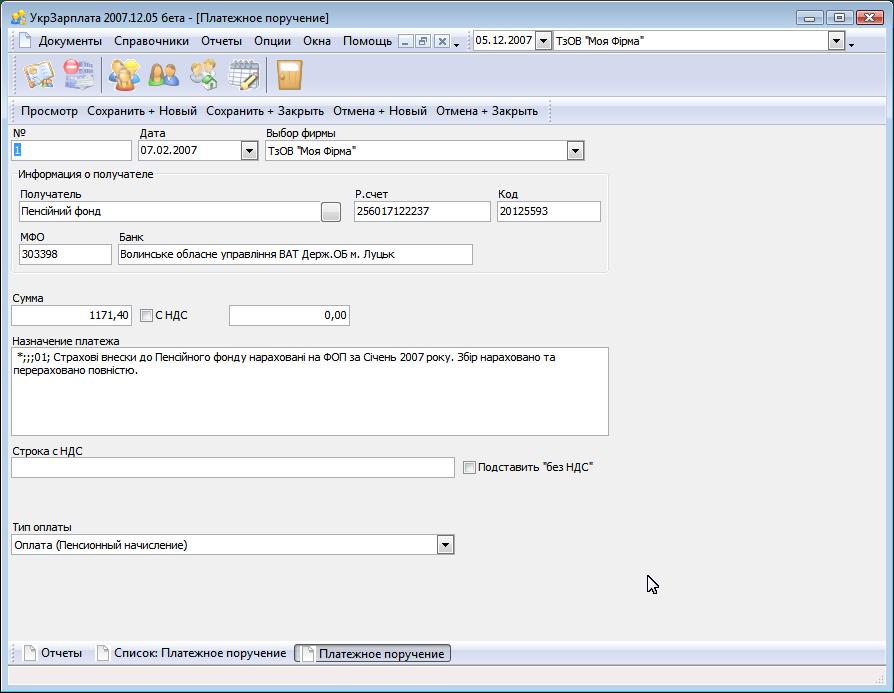Enable the С НДС checkbox

tap(147, 316)
